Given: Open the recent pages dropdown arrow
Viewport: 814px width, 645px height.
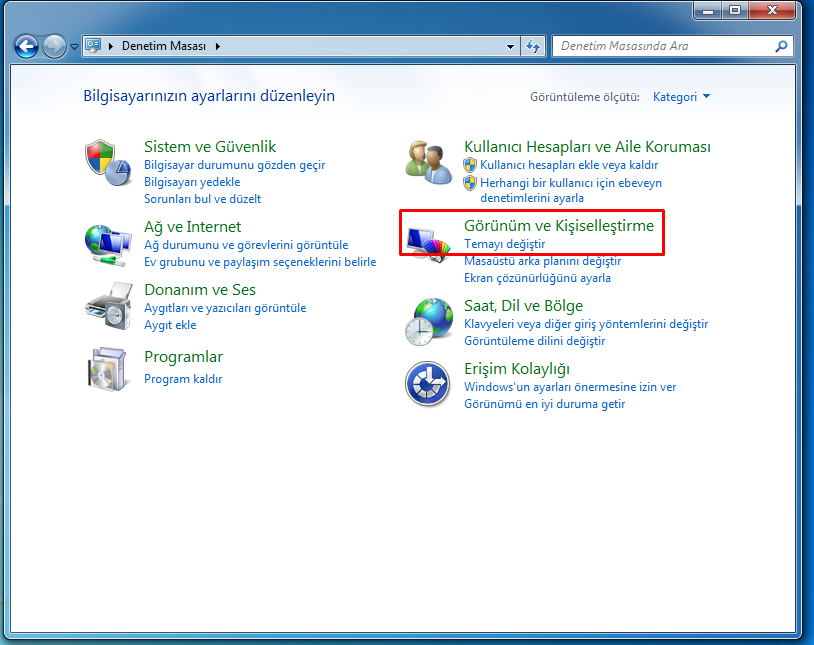Looking at the screenshot, I should point(74,47).
